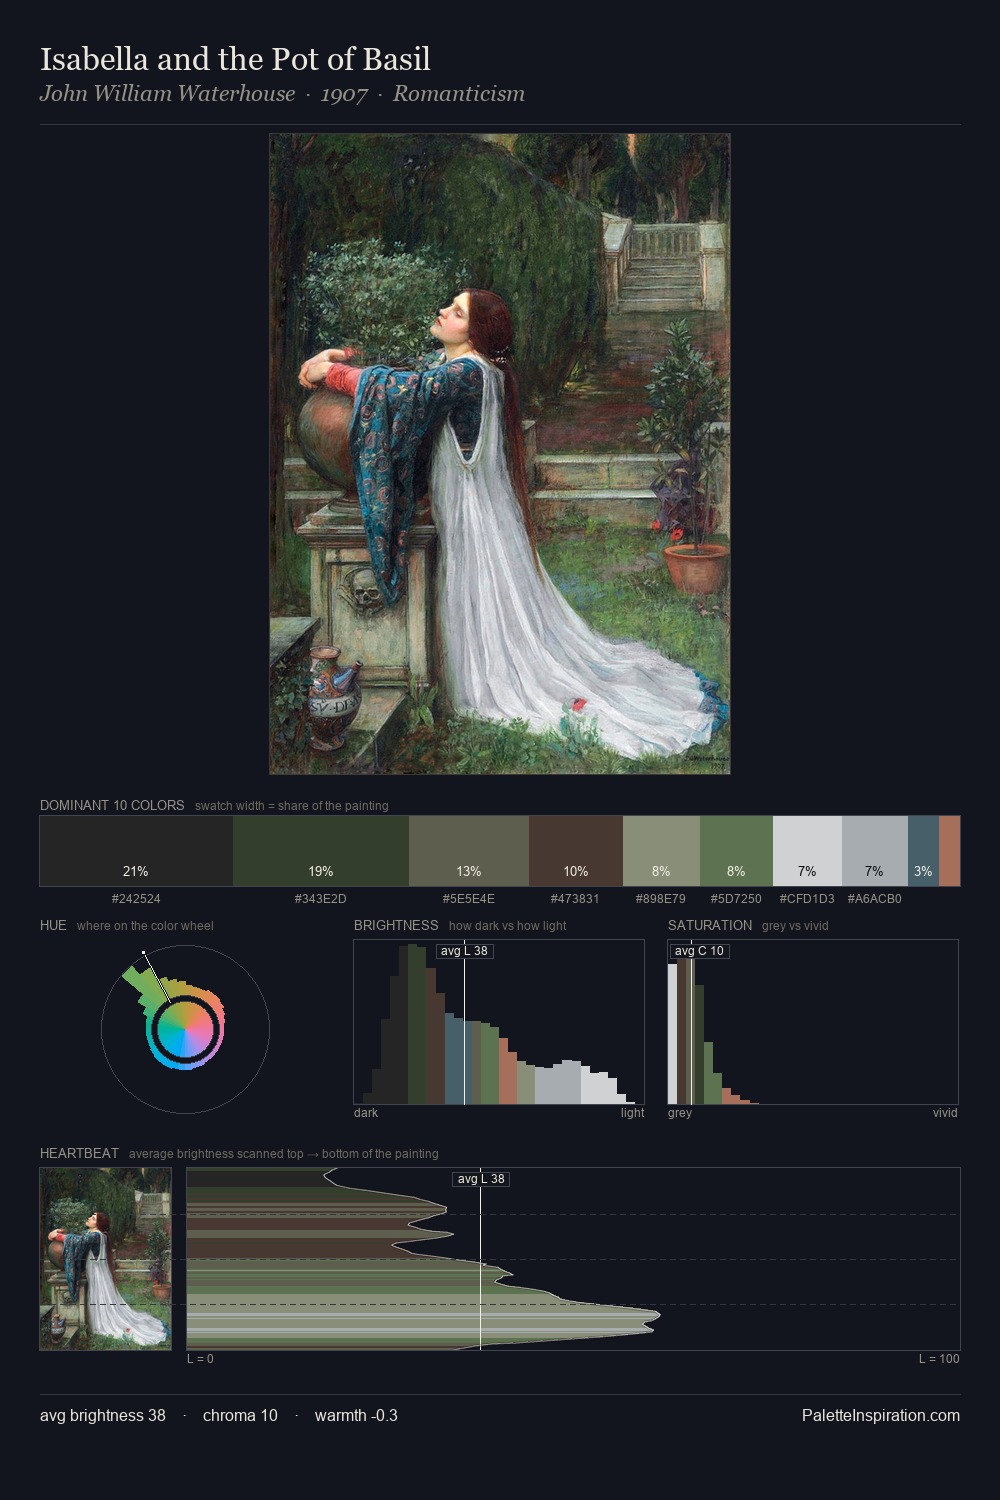Click the 'avg brightness 38' footer stat

(x=103, y=1415)
